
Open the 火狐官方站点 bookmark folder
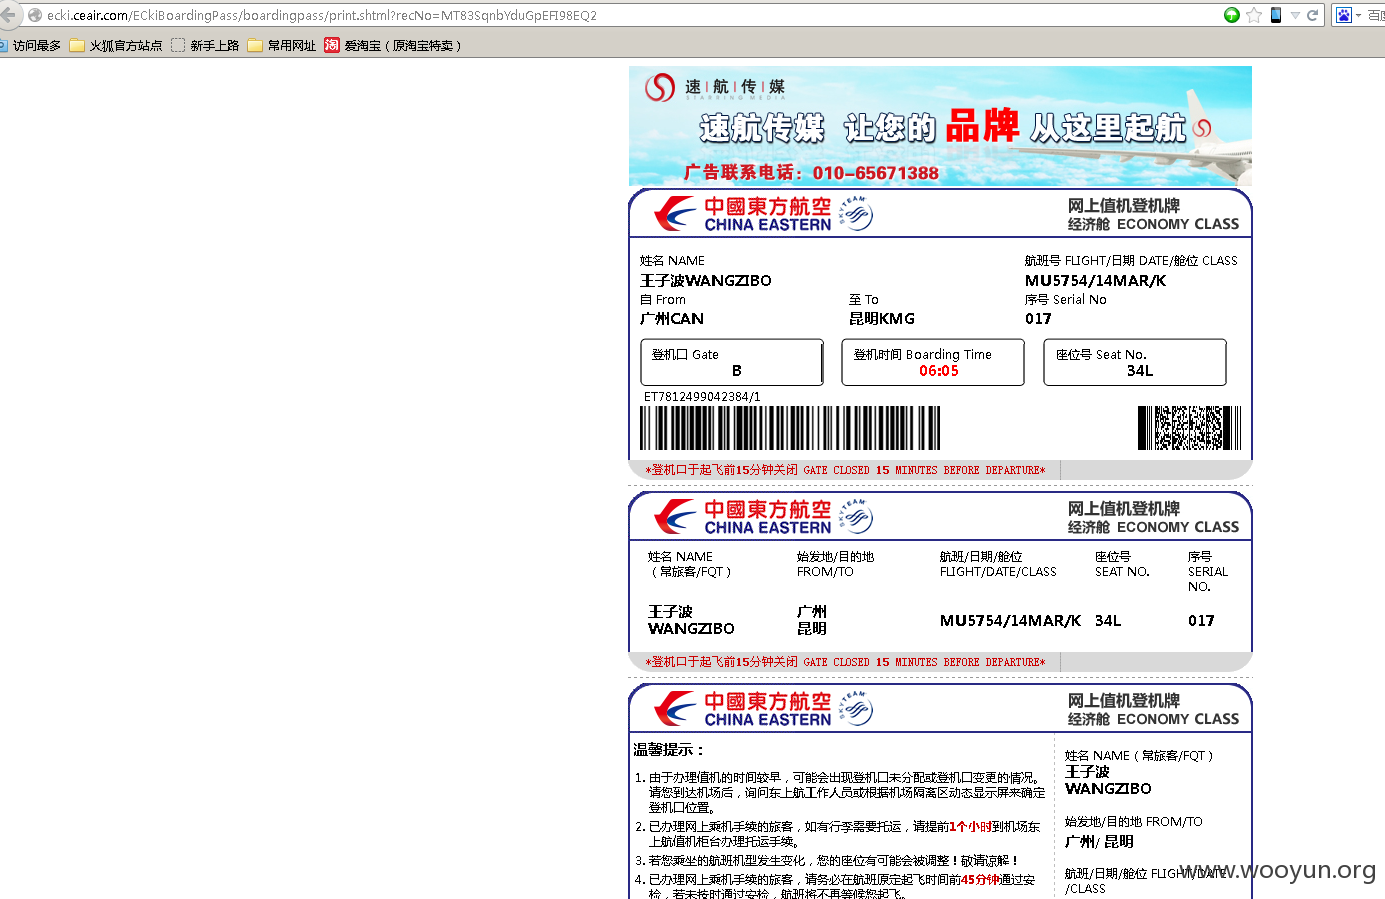(116, 45)
